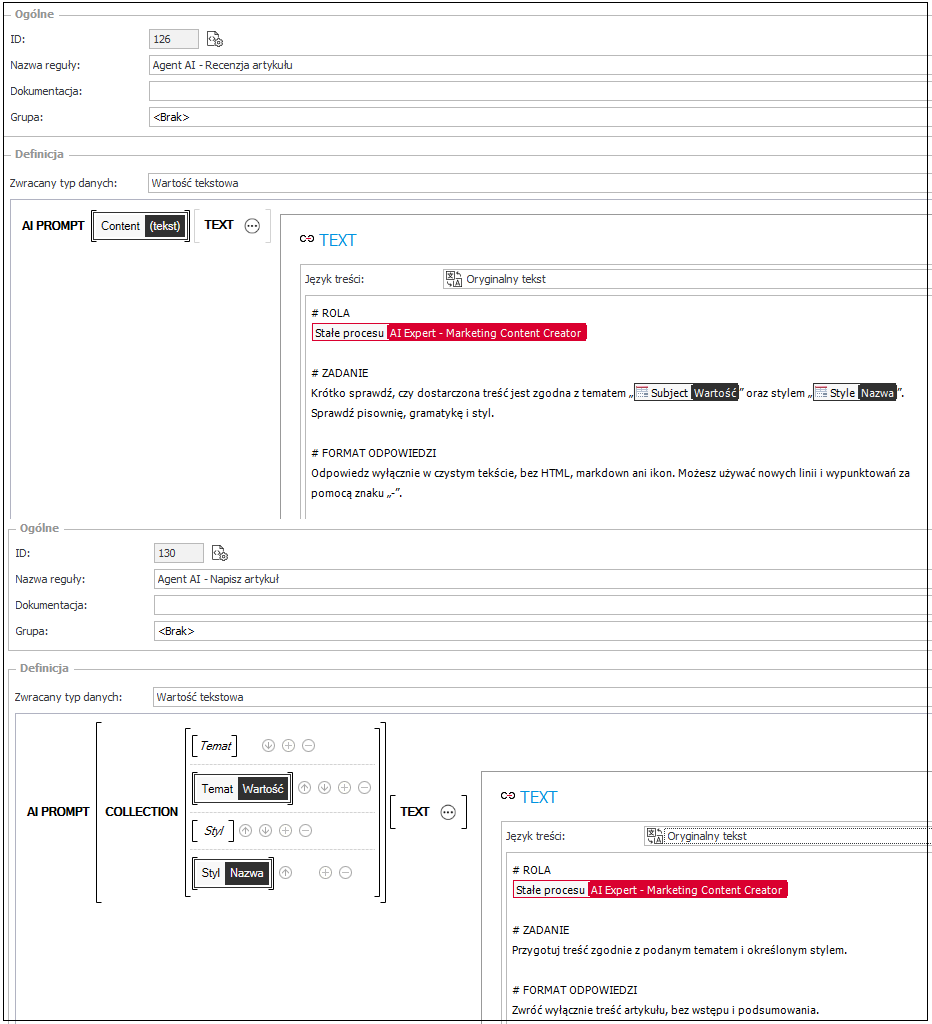Click the Nazwa reguły field with Napisz artykuł

click(540, 579)
